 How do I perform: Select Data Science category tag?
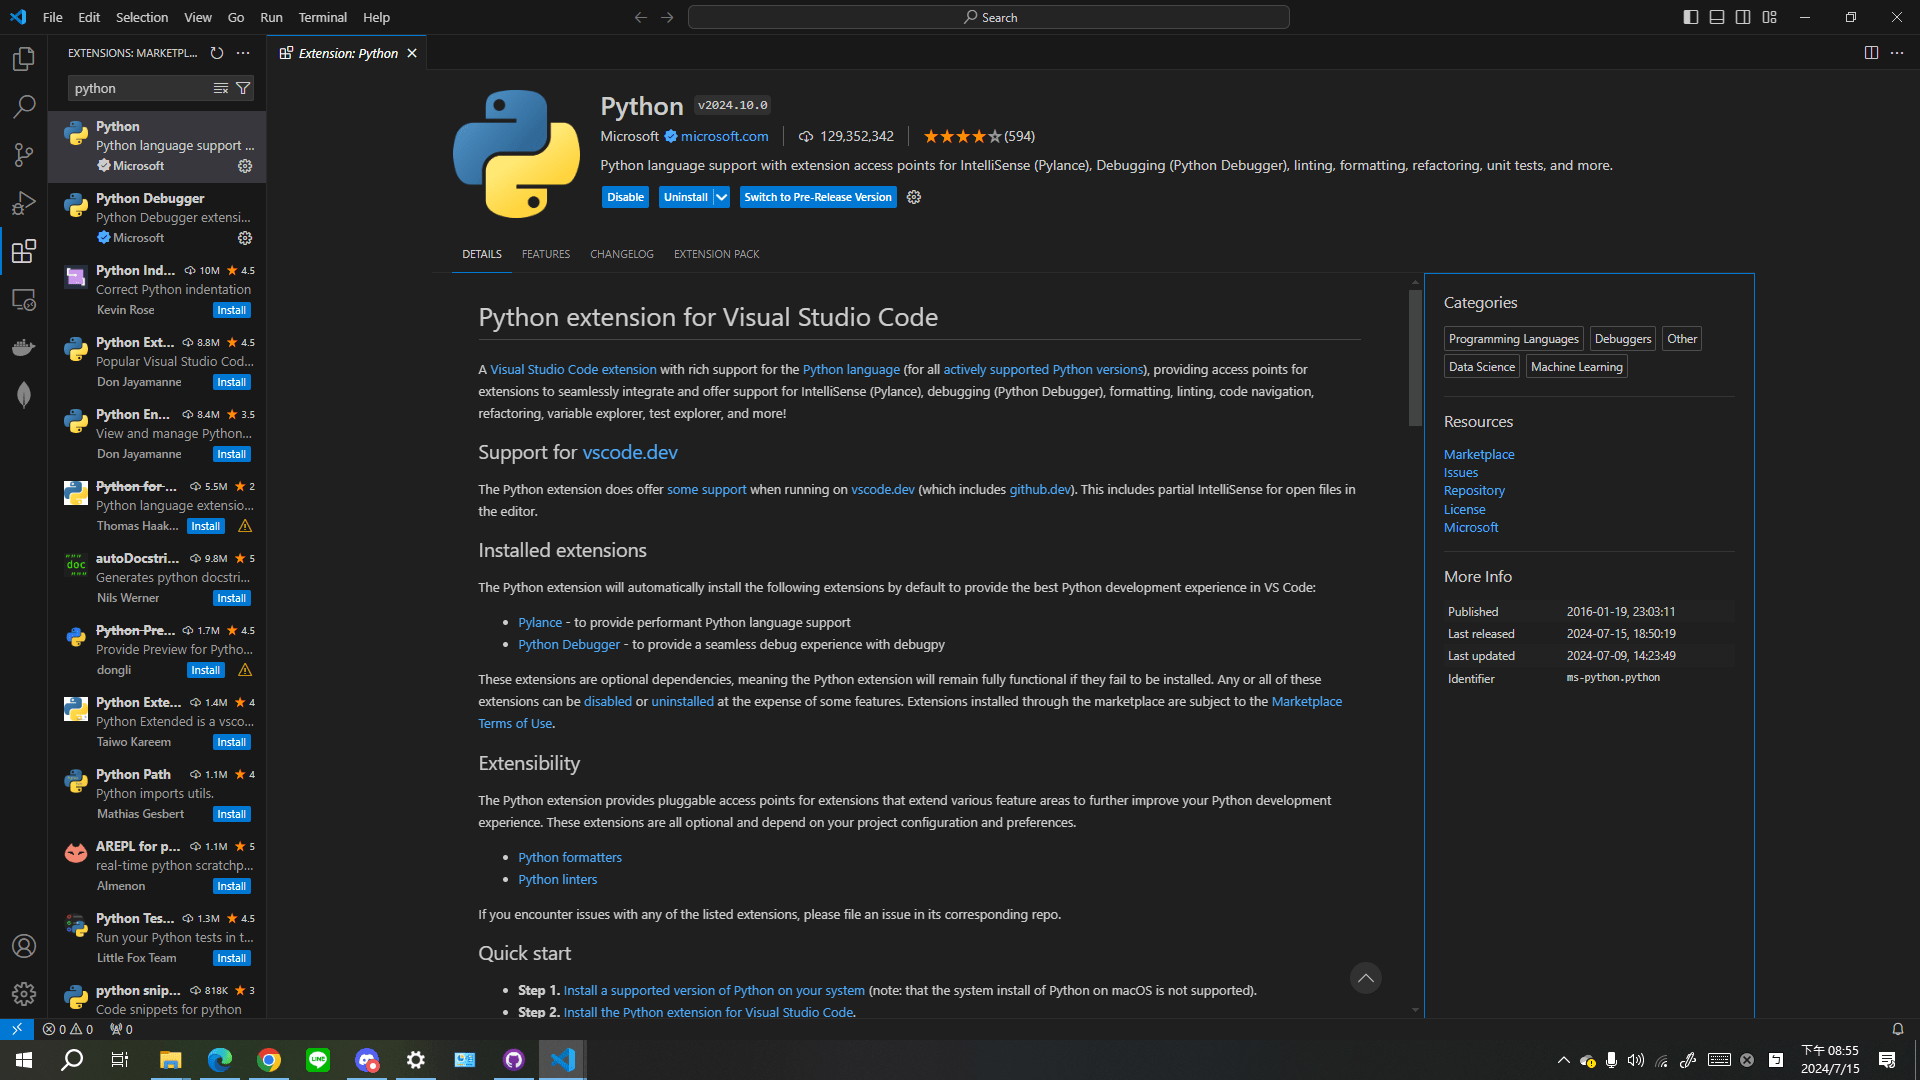point(1482,367)
